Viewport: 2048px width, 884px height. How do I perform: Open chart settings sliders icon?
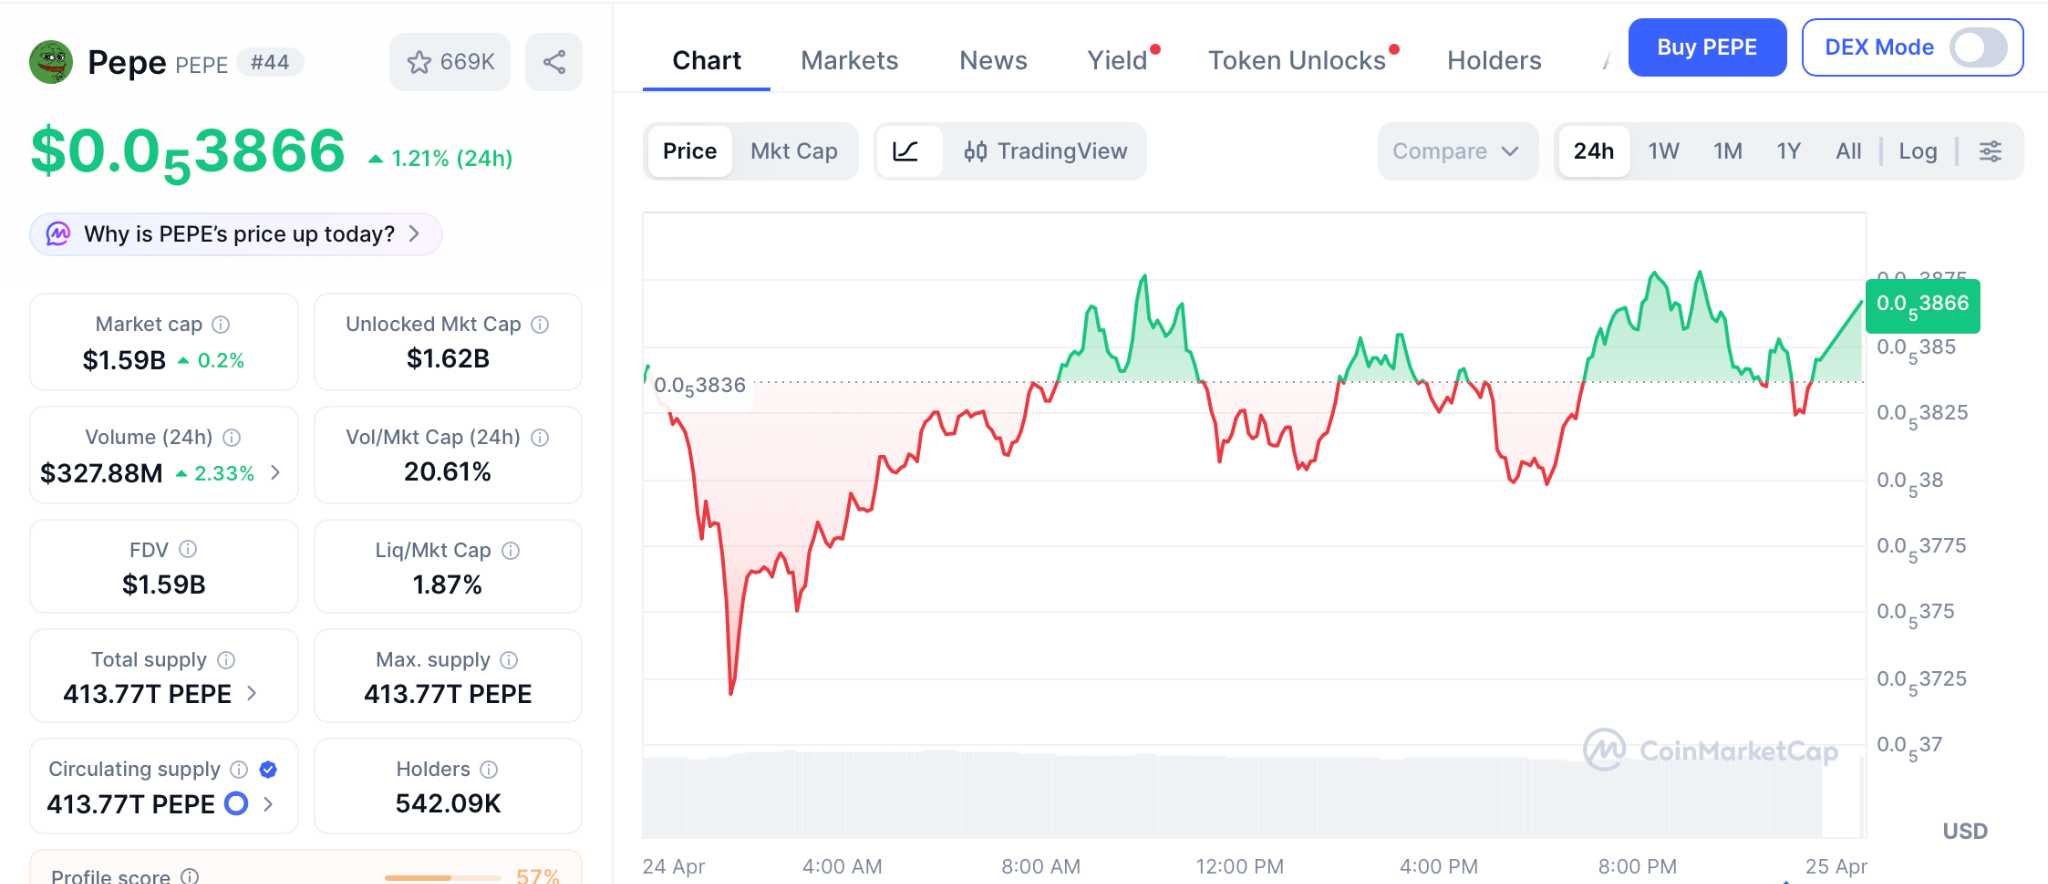tap(1990, 151)
